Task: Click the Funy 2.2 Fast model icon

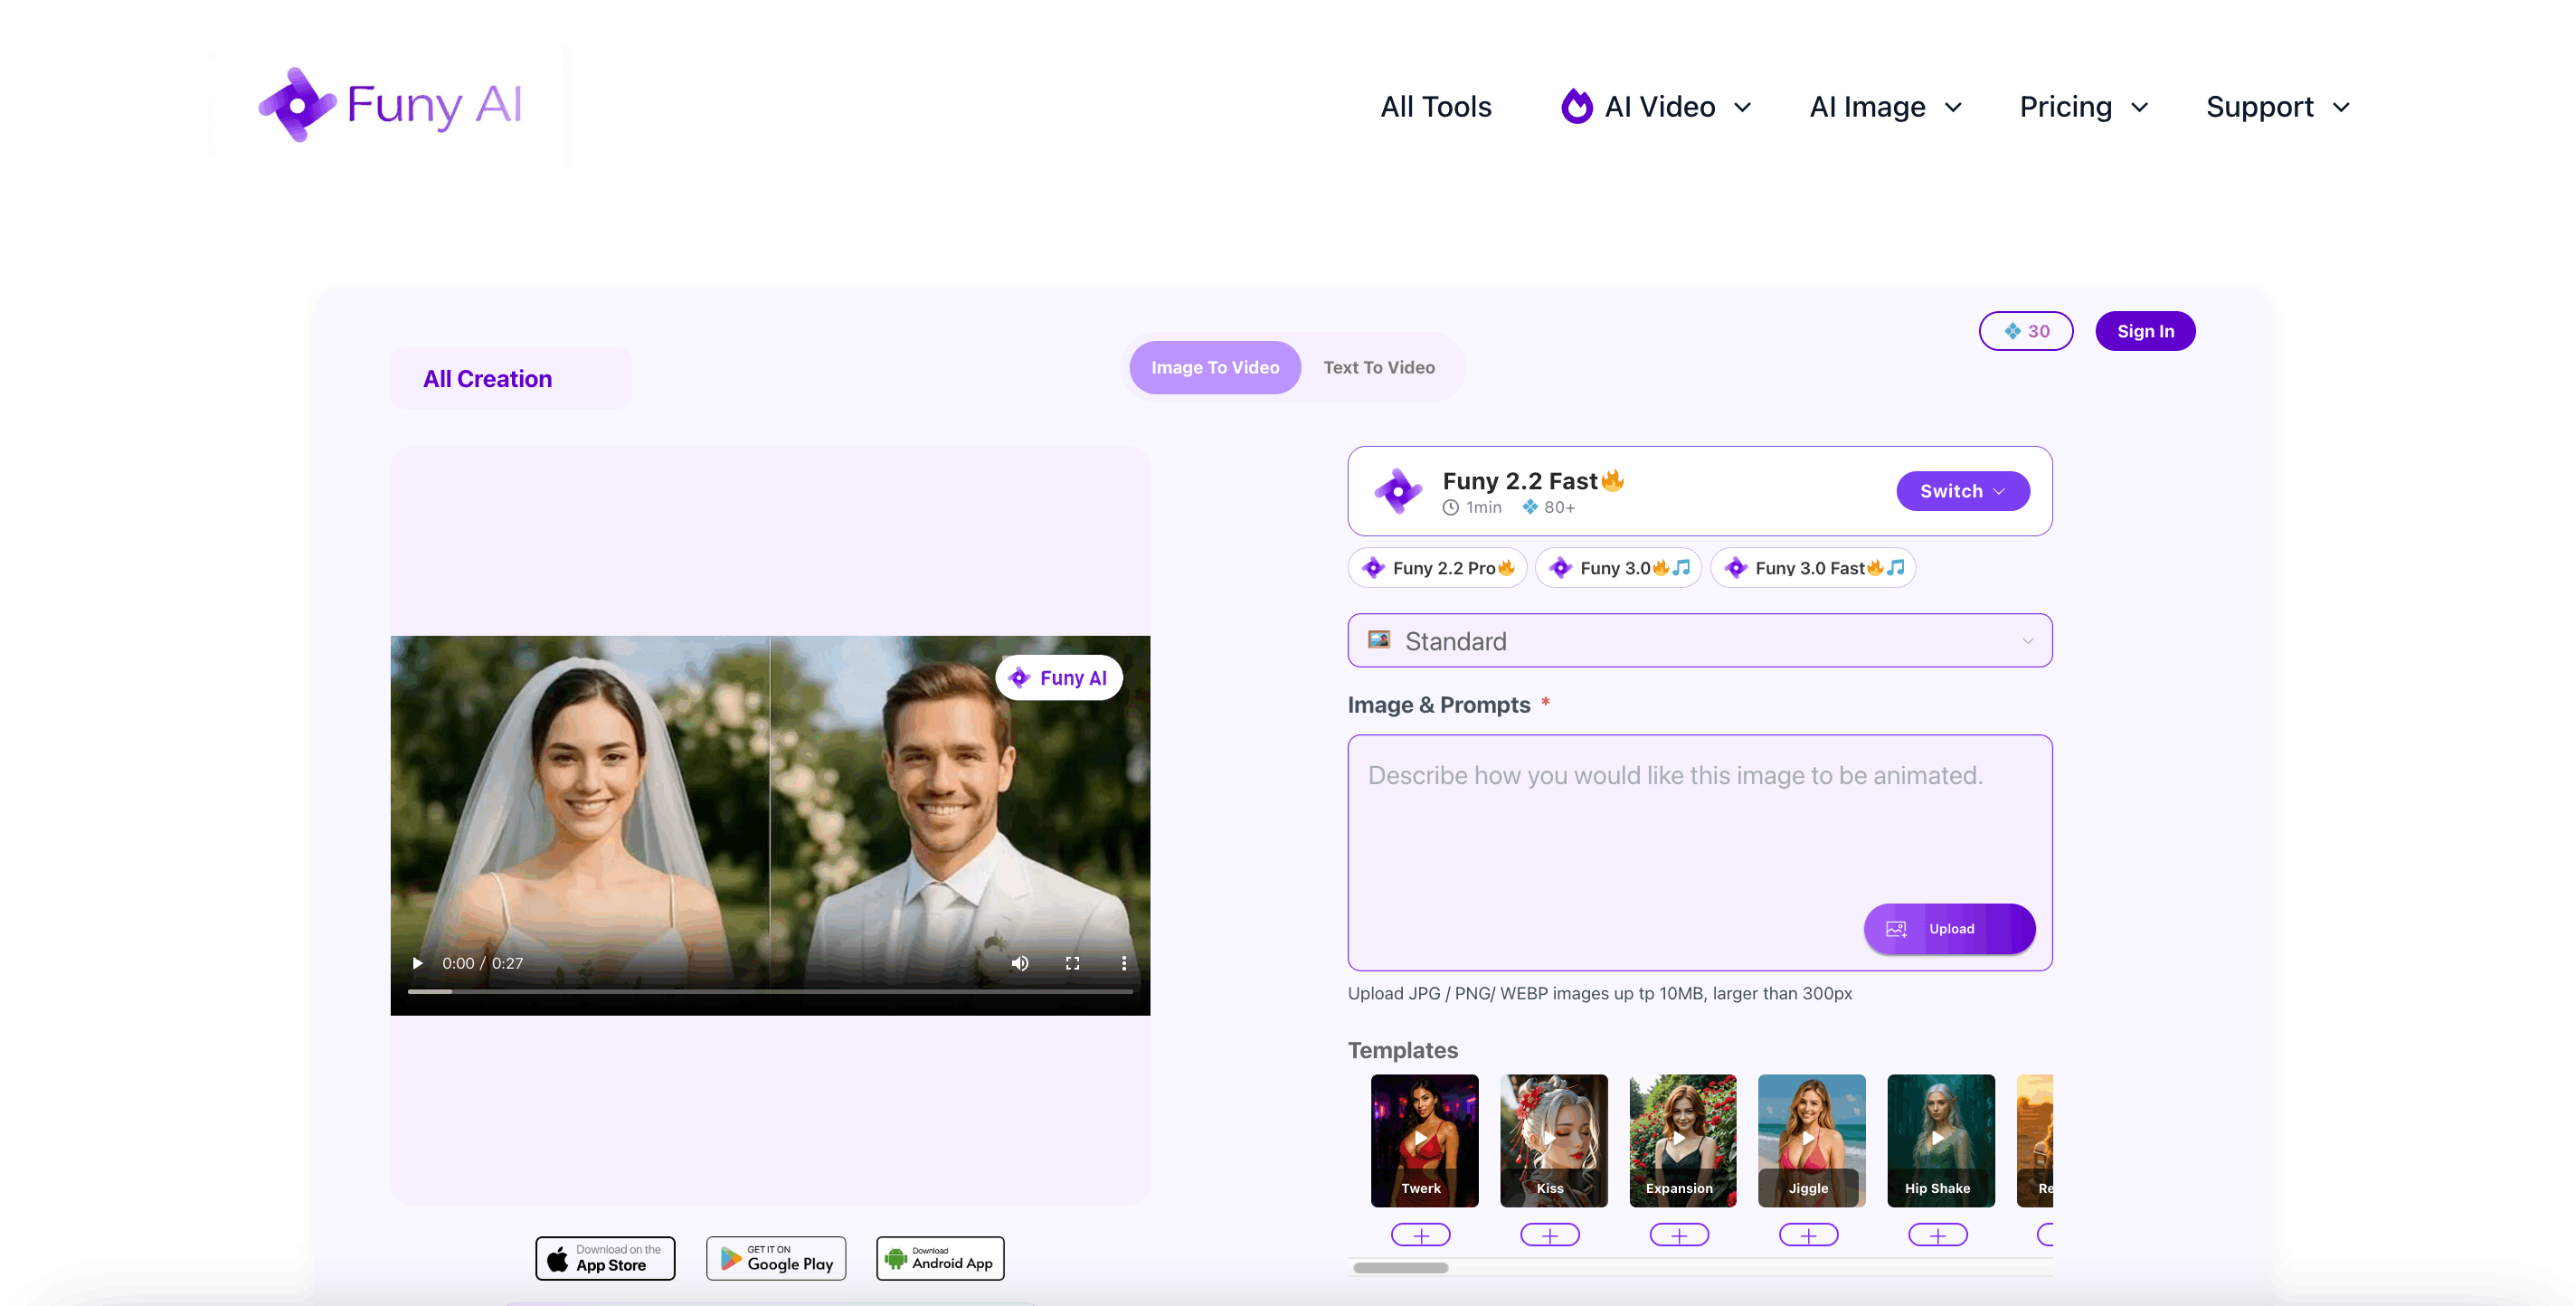Action: point(1398,491)
